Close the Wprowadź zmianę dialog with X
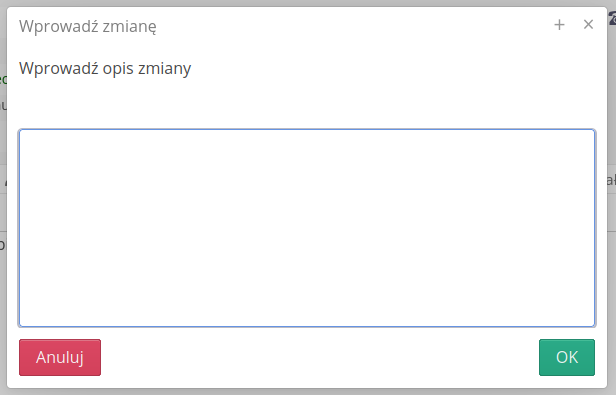Viewport: 616px width, 395px height. click(x=588, y=25)
